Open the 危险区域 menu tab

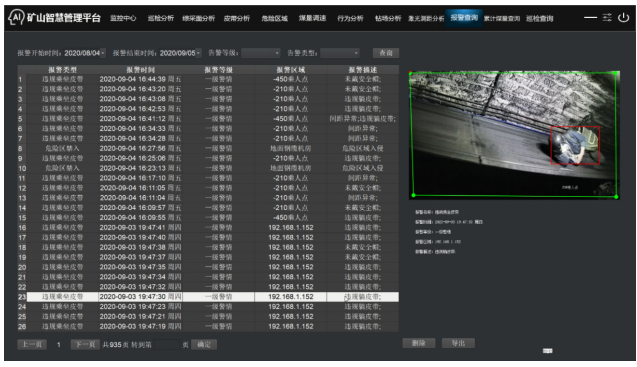point(275,18)
